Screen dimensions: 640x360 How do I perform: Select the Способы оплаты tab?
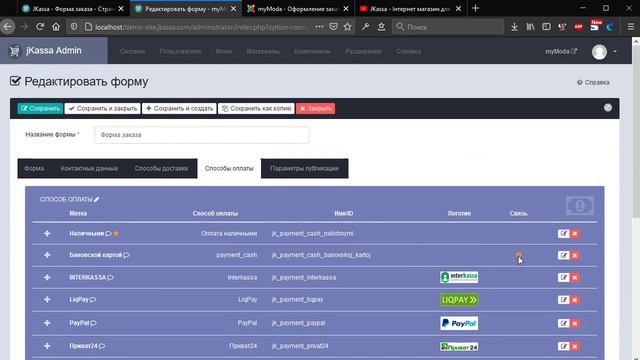229,168
